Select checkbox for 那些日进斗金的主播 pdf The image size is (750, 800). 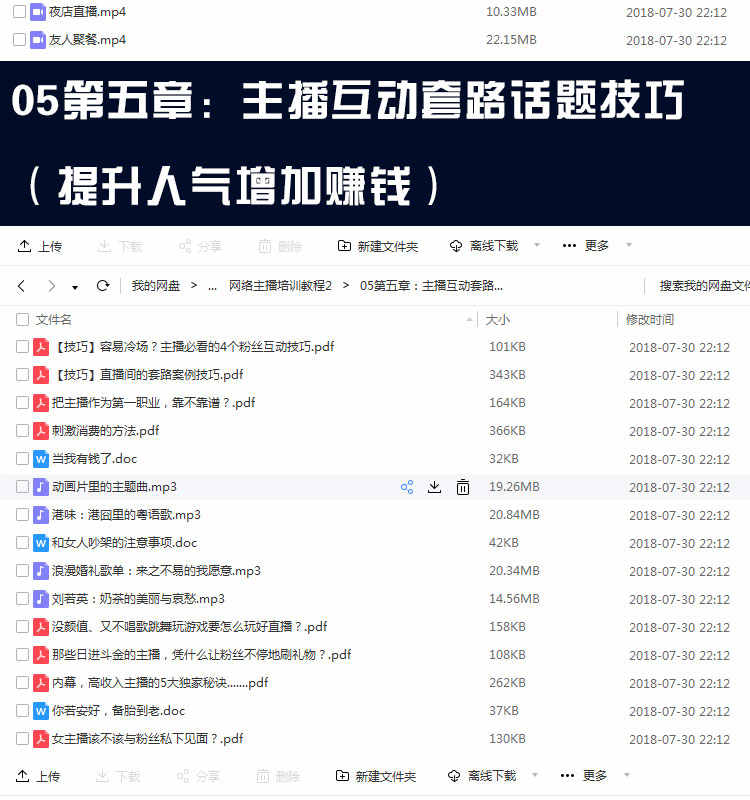click(x=22, y=655)
